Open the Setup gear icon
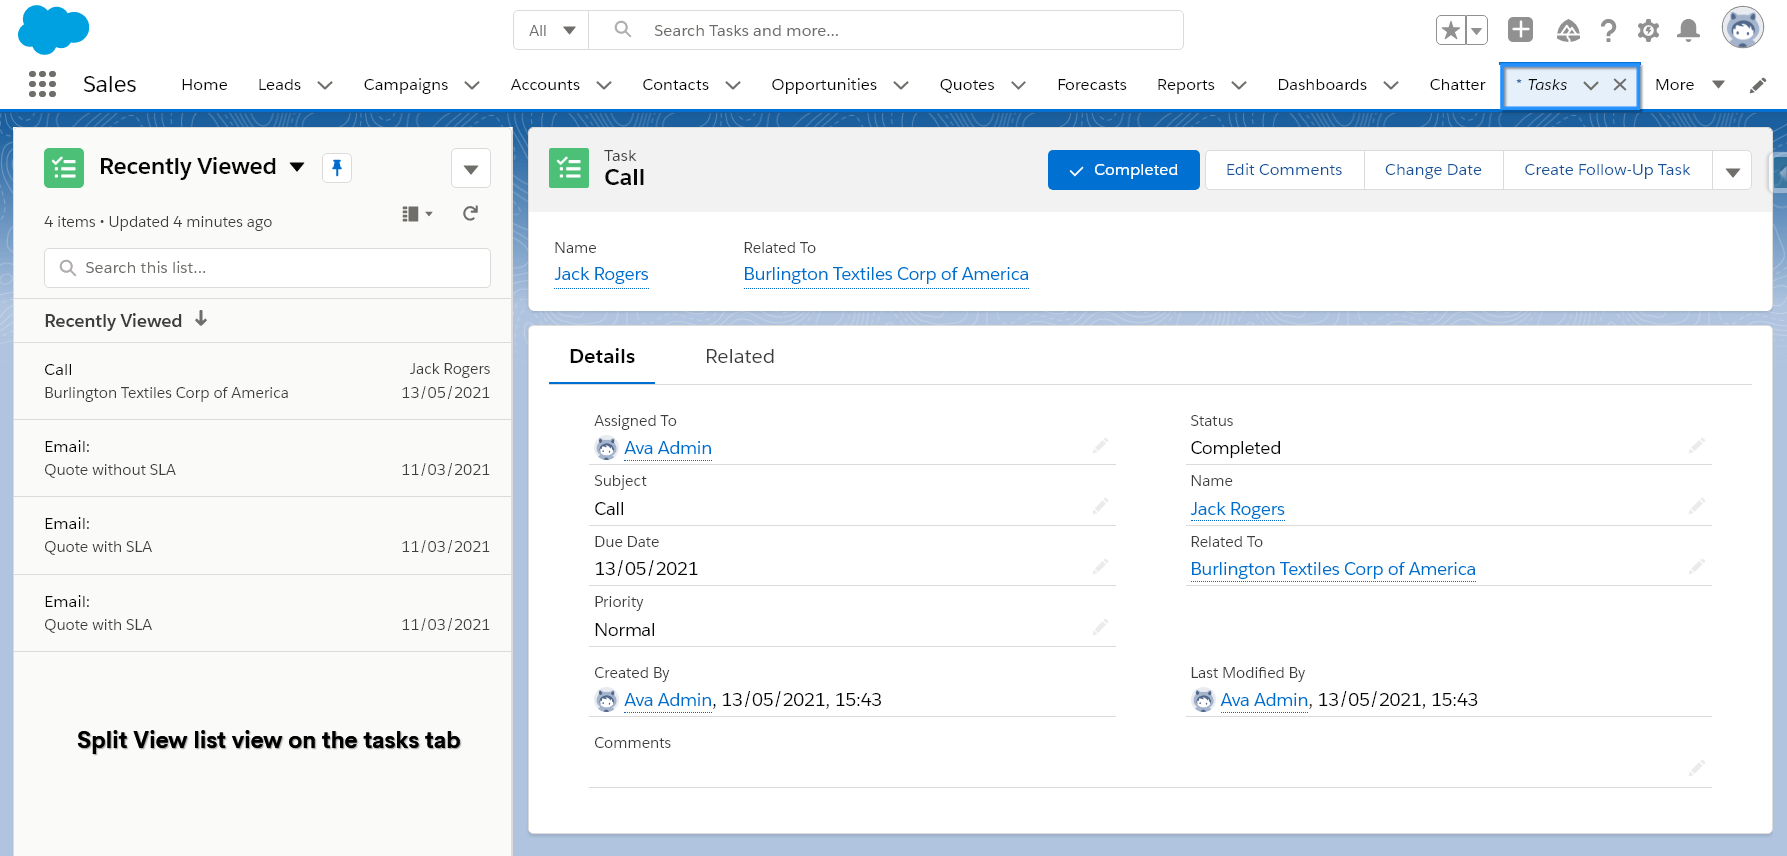 pyautogui.click(x=1648, y=31)
